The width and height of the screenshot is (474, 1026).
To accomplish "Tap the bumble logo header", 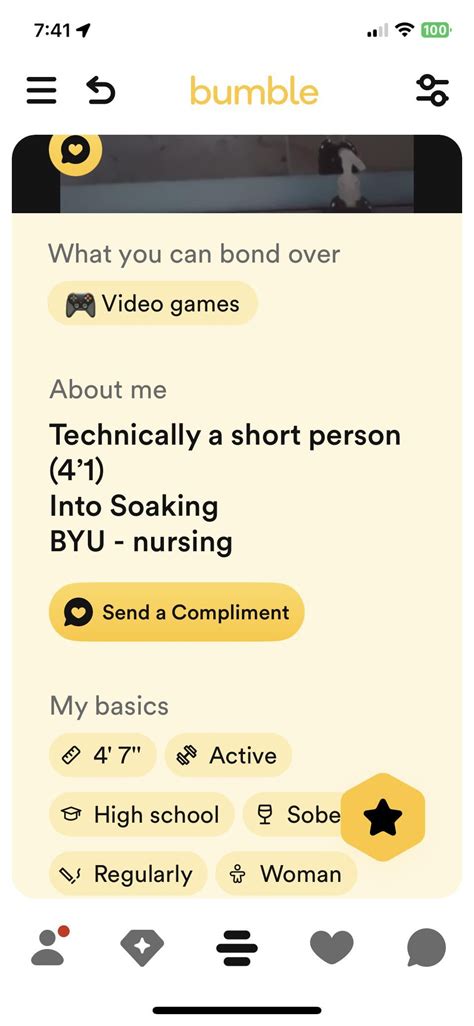I will [254, 91].
